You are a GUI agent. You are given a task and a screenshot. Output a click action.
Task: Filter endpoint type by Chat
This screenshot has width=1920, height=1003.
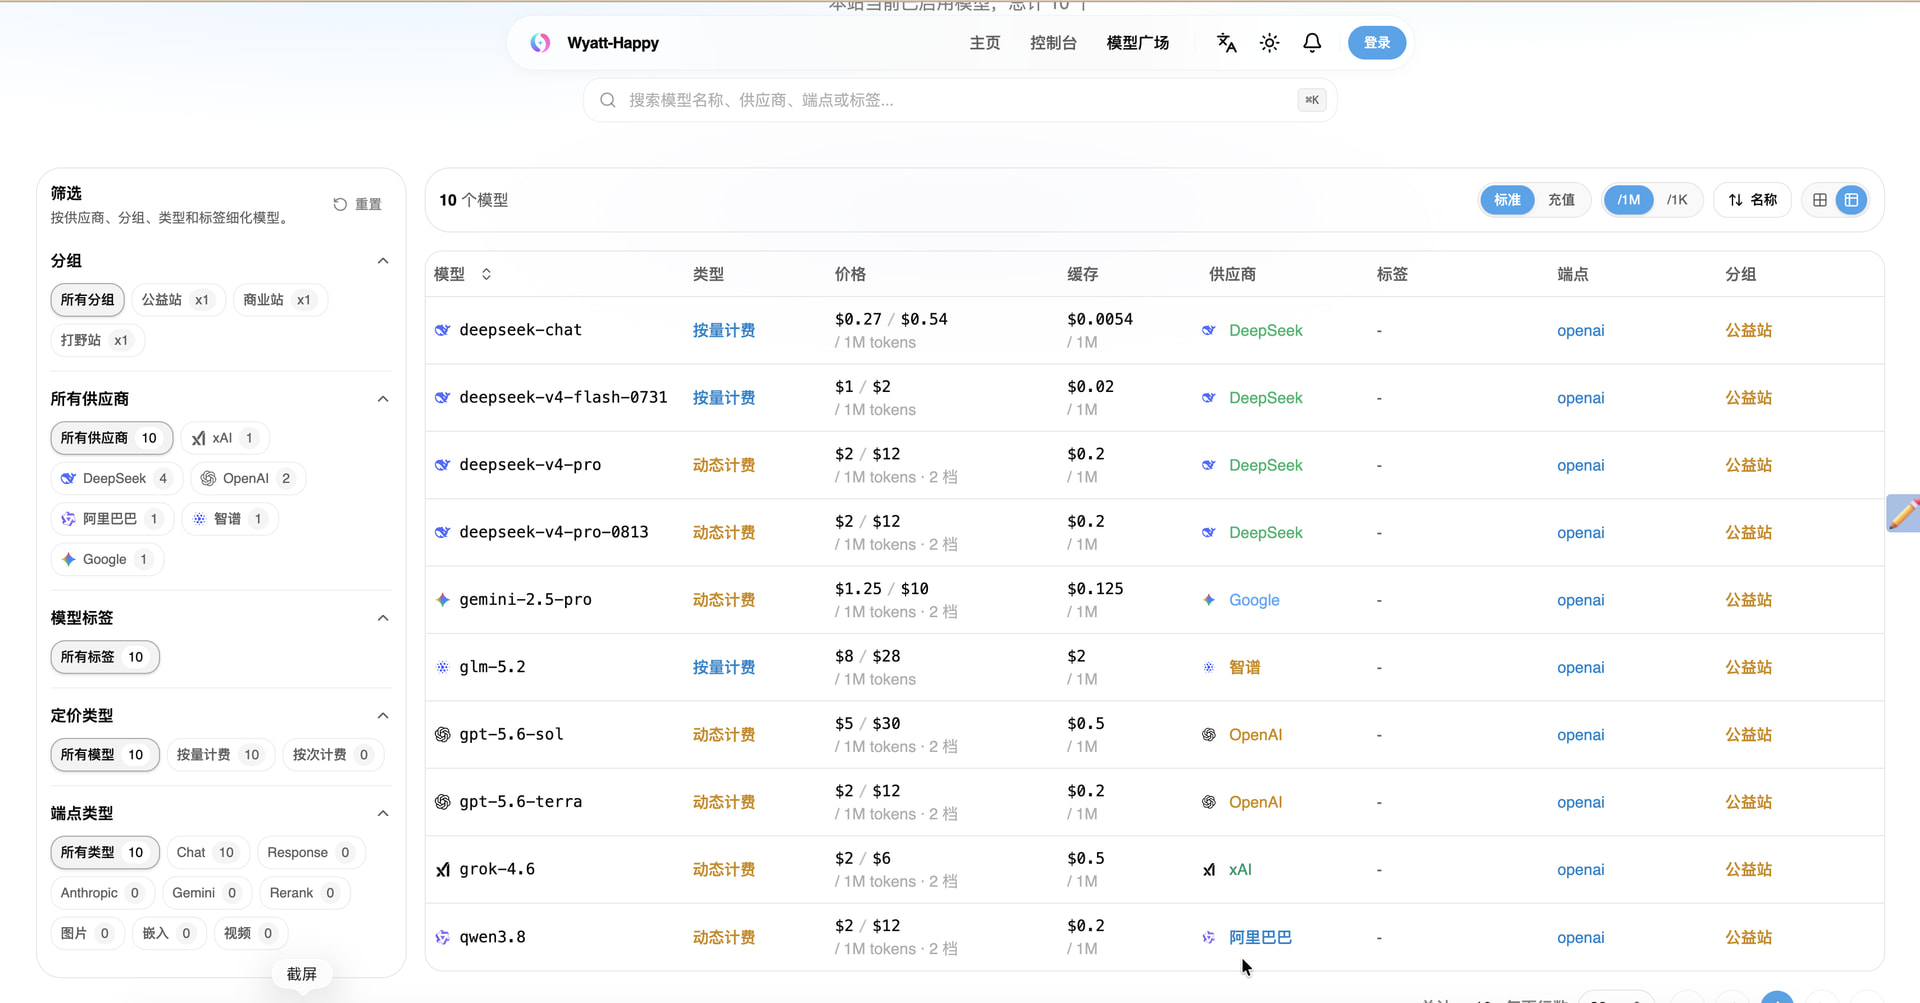[206, 853]
